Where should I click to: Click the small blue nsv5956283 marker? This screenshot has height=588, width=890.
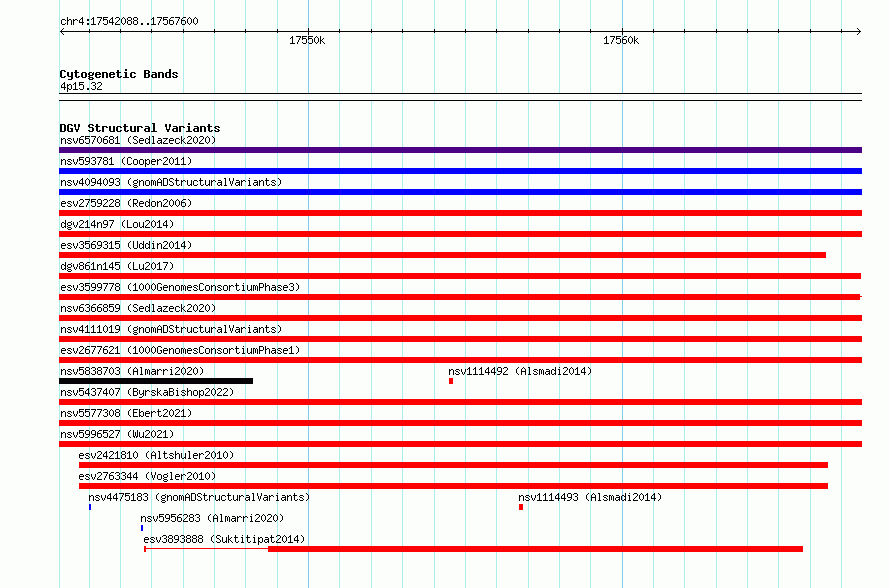(142, 528)
